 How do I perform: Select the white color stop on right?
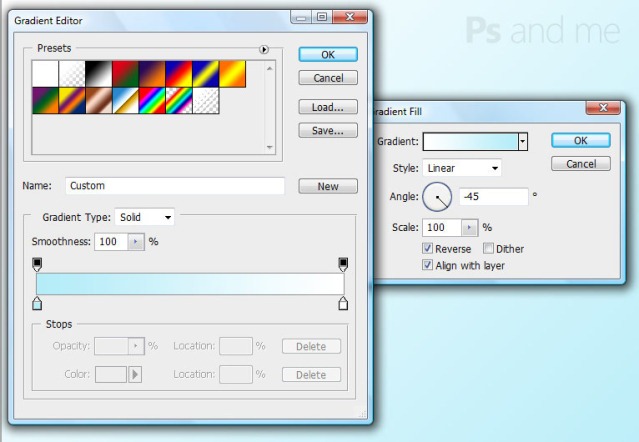click(343, 303)
